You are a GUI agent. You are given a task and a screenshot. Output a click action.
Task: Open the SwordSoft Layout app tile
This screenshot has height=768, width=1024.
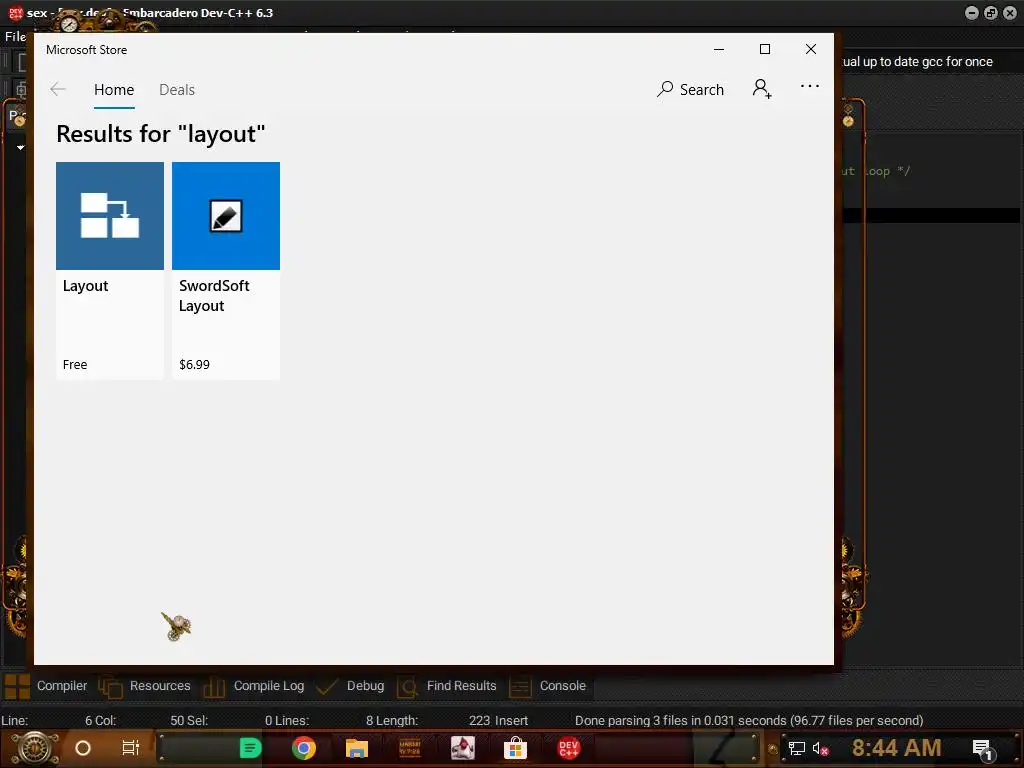click(x=226, y=270)
